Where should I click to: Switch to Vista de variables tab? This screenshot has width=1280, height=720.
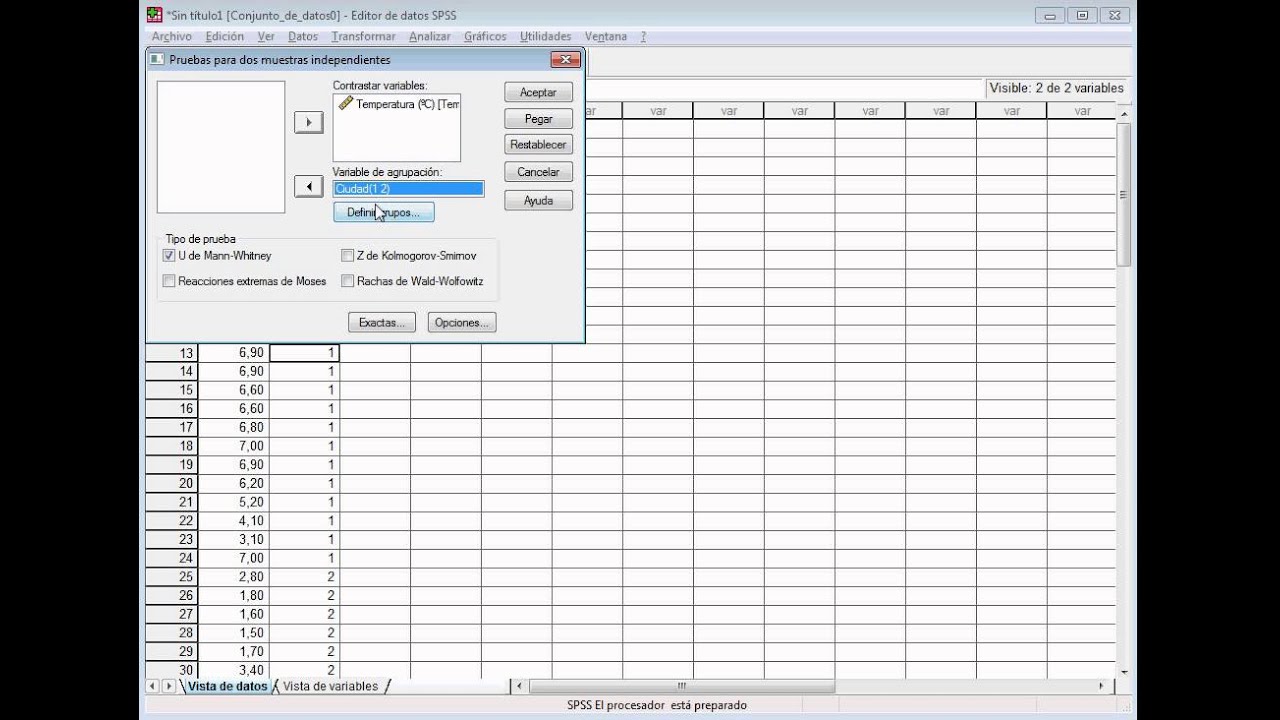pyautogui.click(x=331, y=686)
